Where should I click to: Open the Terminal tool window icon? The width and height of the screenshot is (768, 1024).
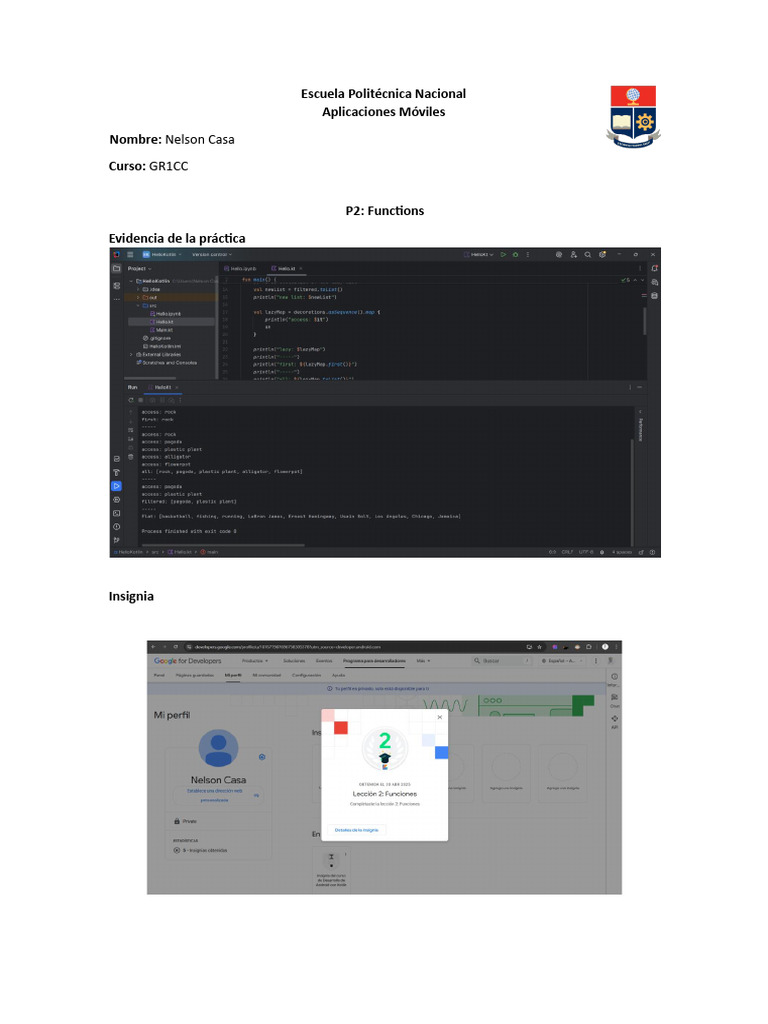point(116,513)
